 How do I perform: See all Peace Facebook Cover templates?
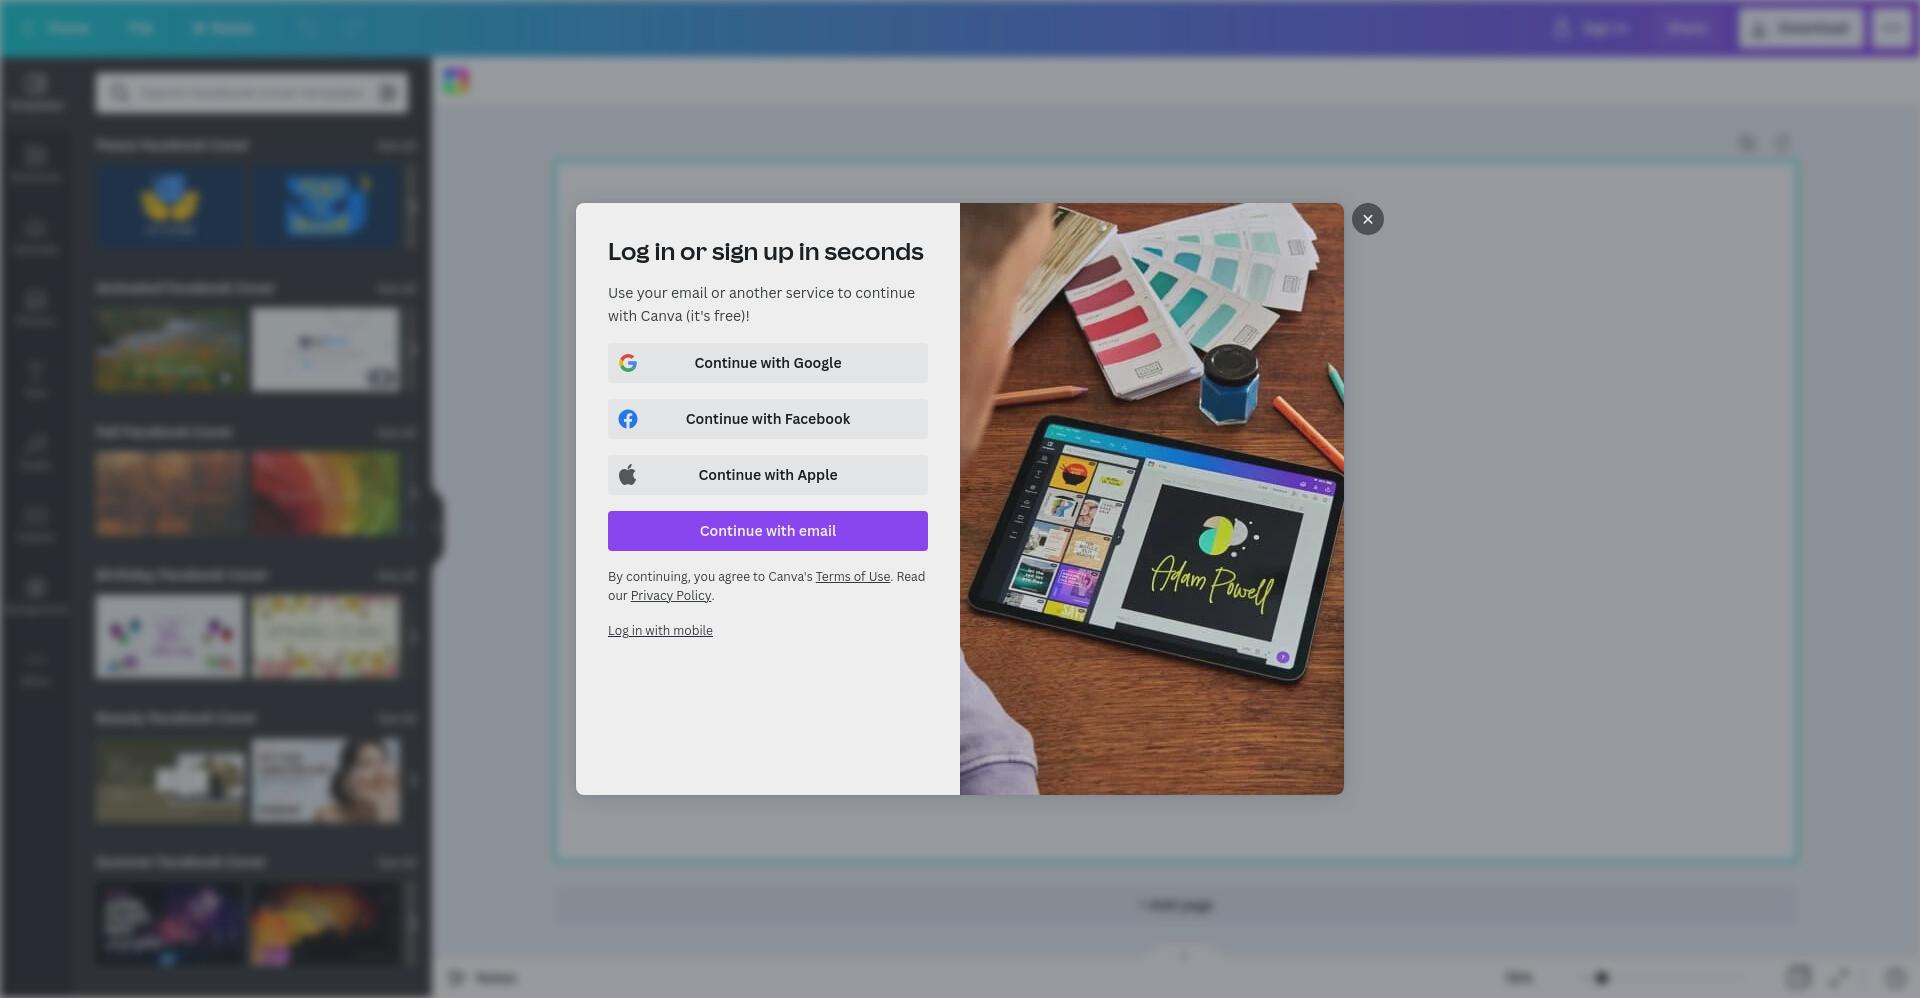(396, 146)
